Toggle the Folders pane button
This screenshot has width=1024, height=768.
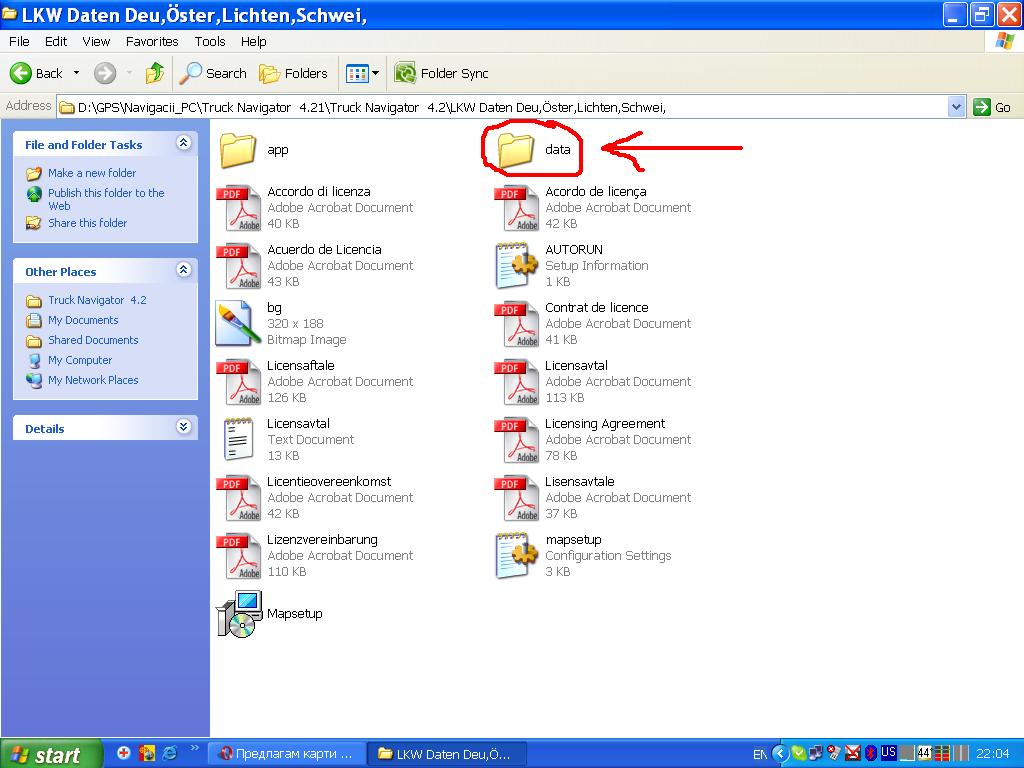pyautogui.click(x=293, y=73)
